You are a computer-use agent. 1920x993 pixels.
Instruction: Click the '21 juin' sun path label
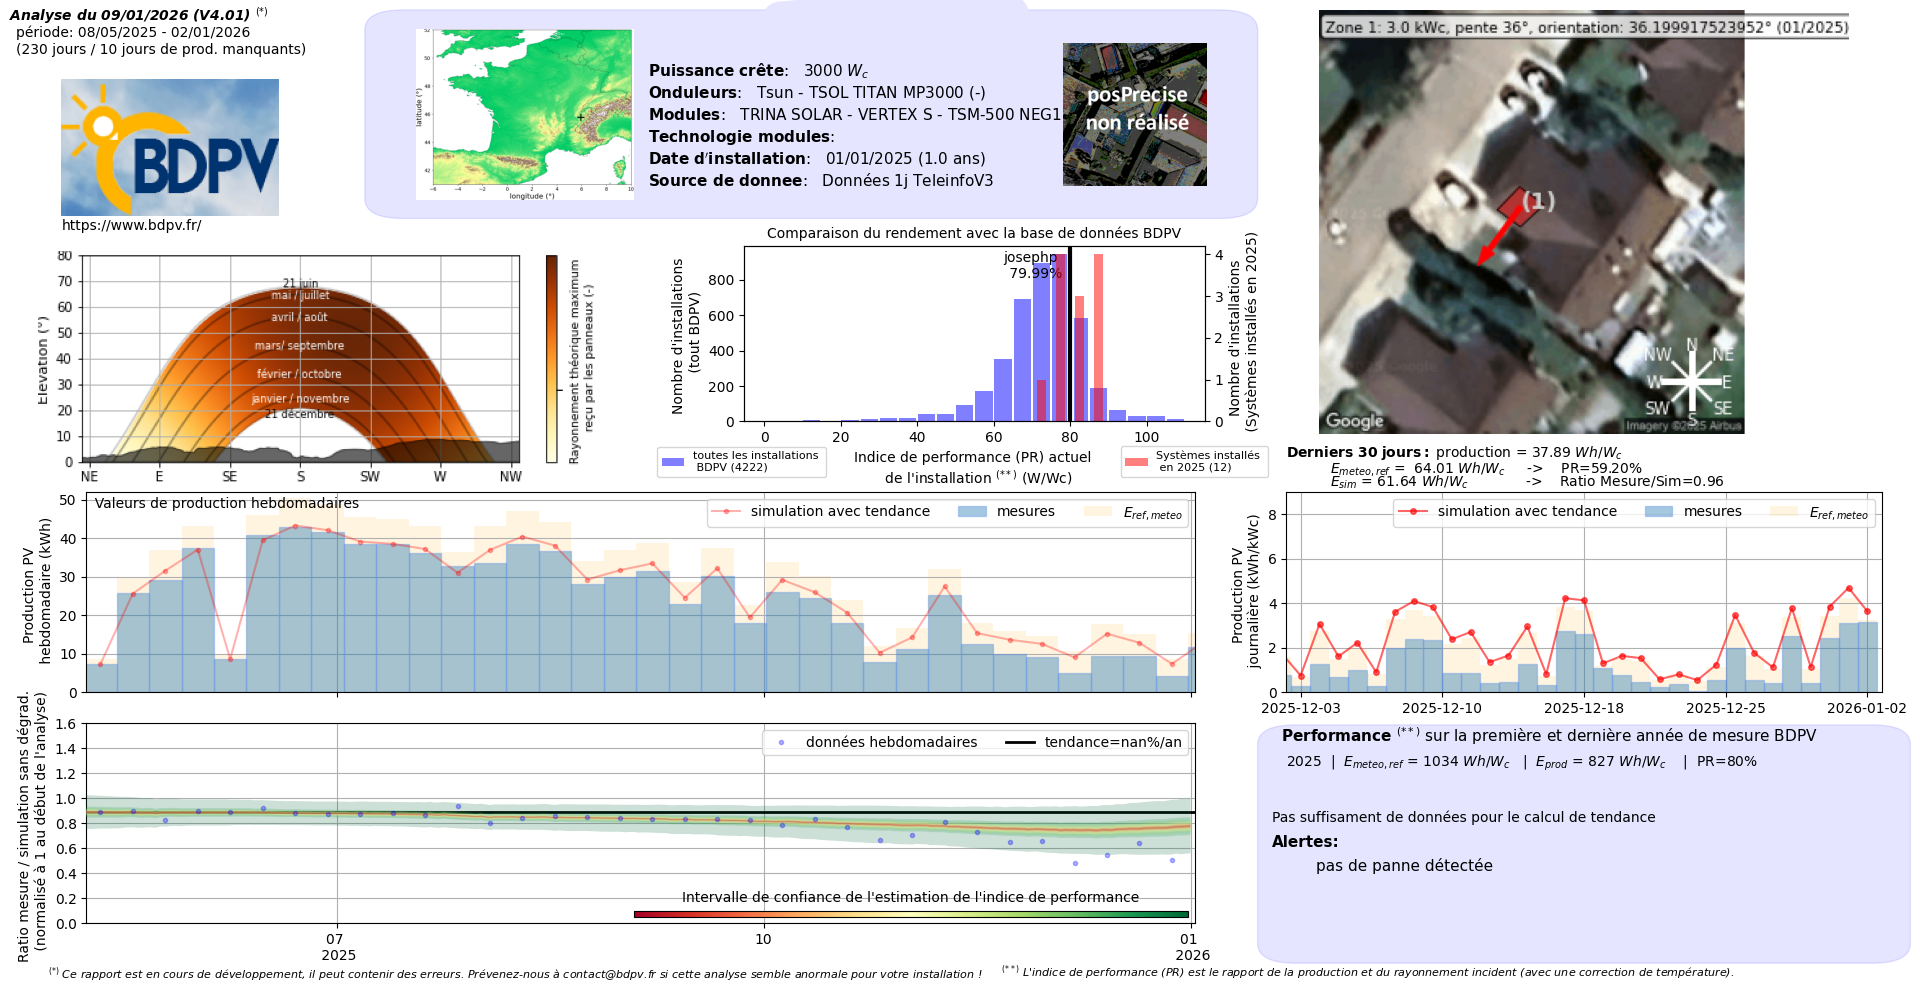tap(300, 283)
